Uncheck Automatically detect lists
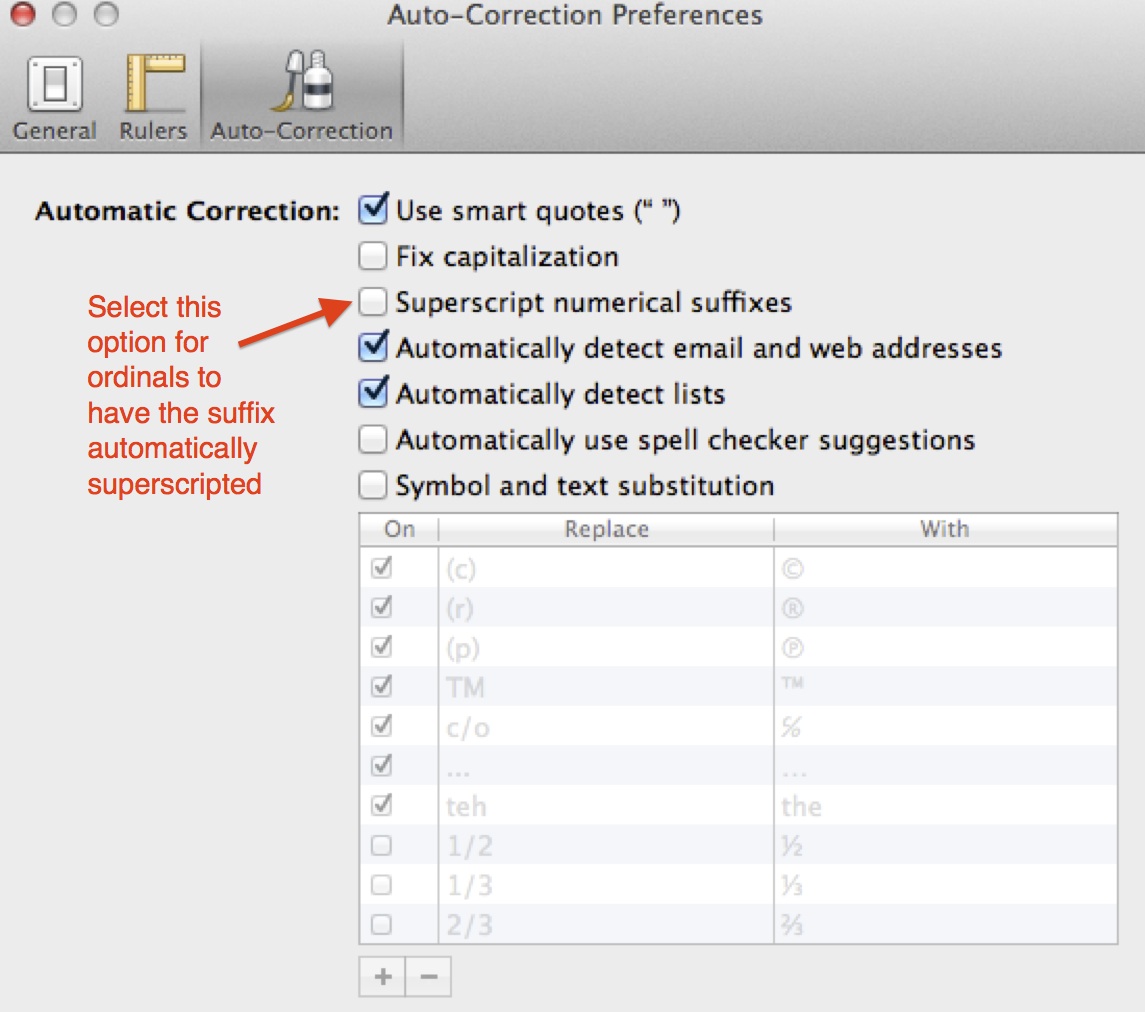The width and height of the screenshot is (1145, 1012). [x=373, y=393]
